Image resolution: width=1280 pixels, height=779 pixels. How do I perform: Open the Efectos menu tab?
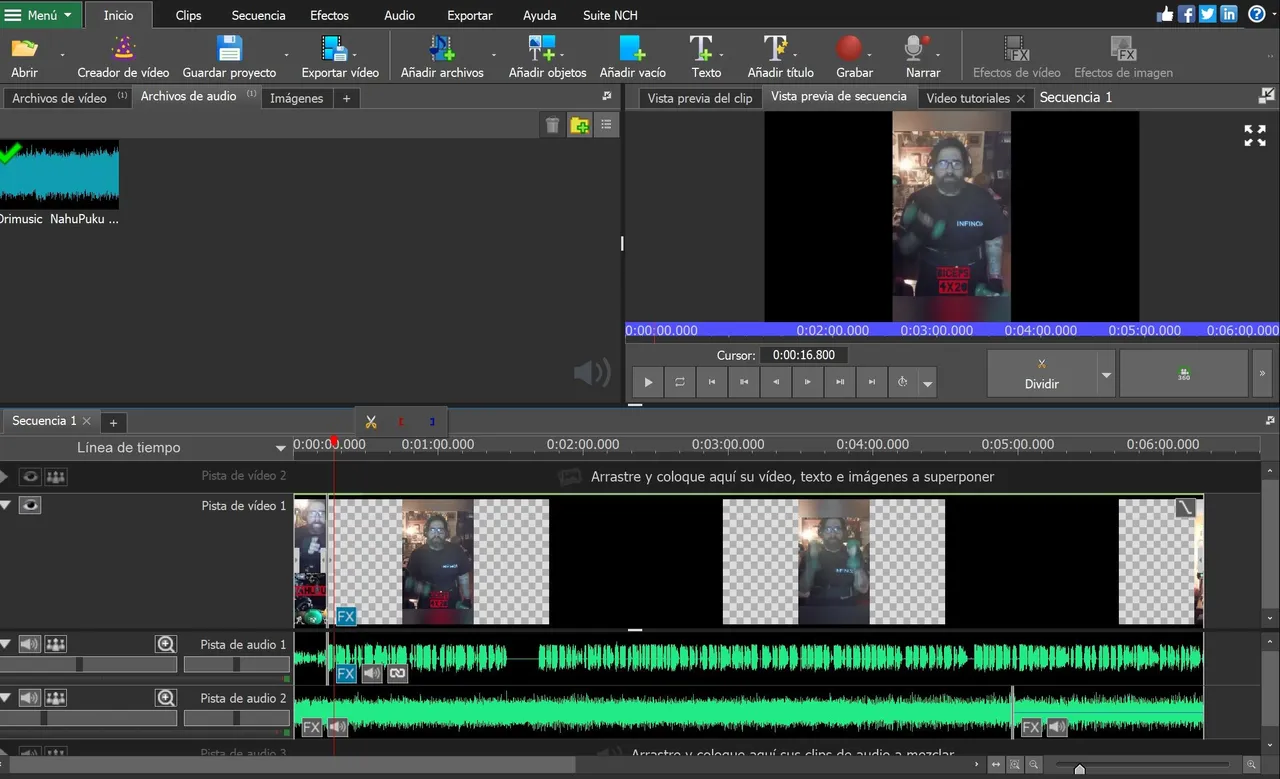[x=329, y=15]
